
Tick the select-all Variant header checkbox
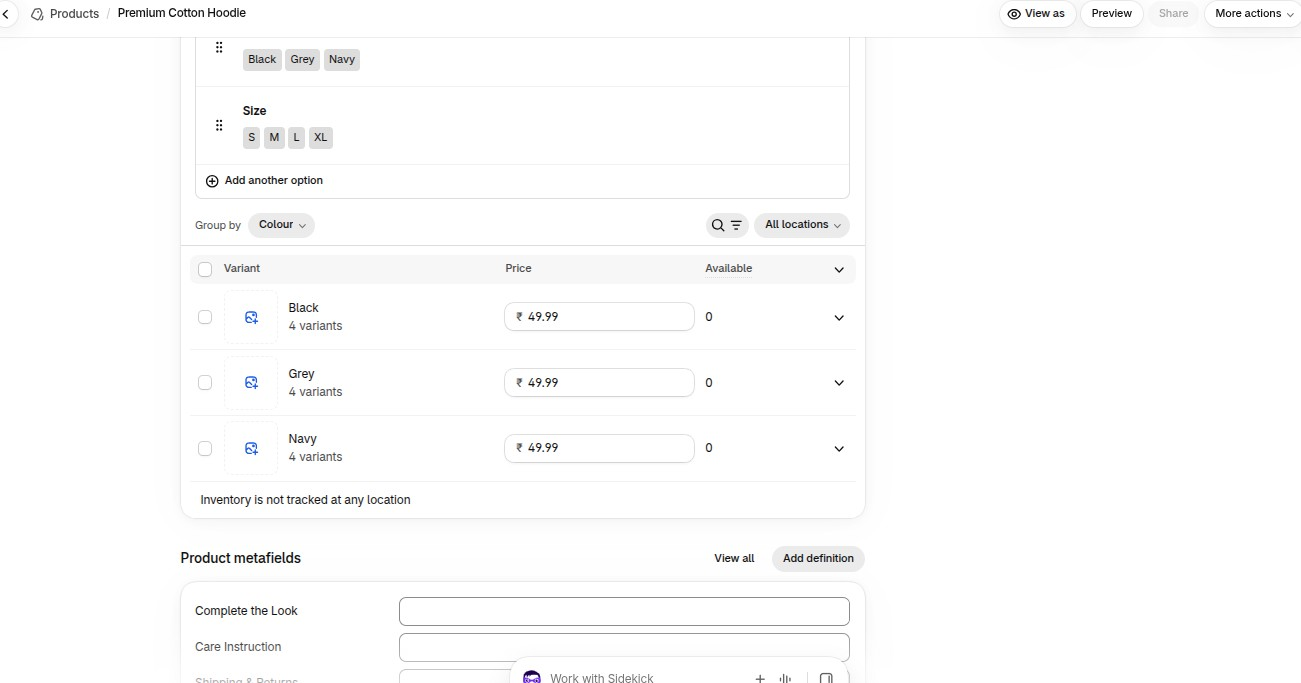click(x=205, y=269)
